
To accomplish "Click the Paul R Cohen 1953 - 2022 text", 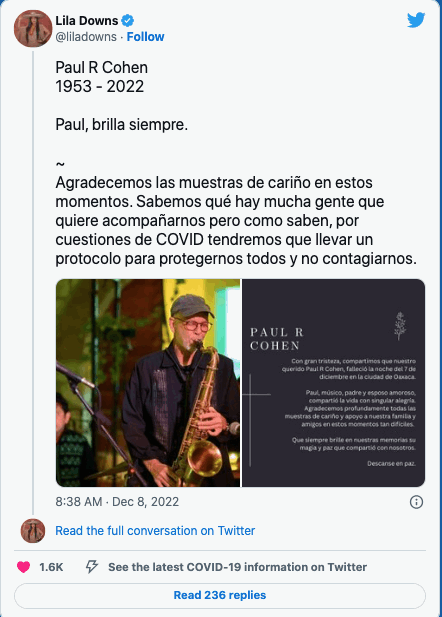I will 102,77.
